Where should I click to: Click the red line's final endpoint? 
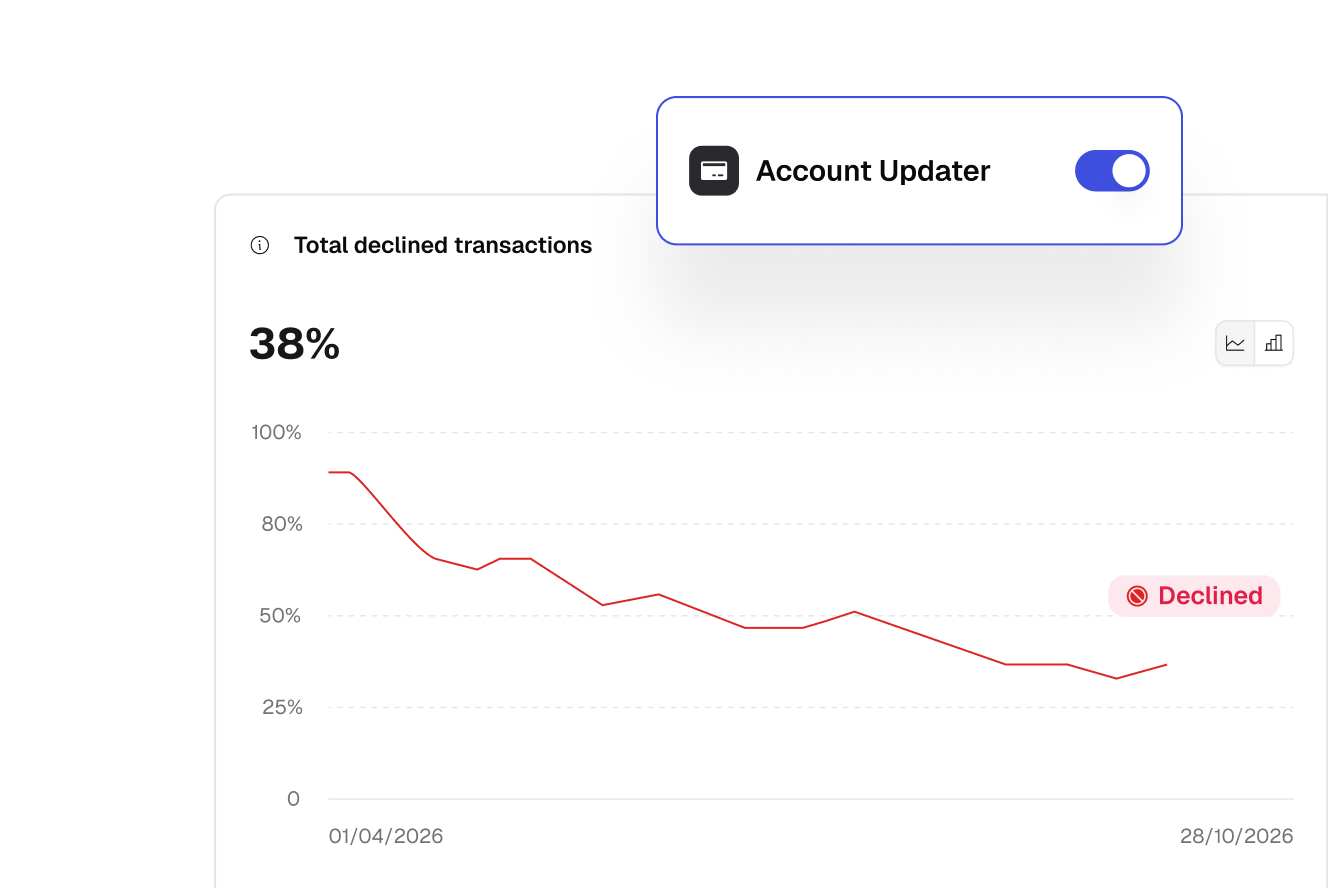[x=1166, y=664]
